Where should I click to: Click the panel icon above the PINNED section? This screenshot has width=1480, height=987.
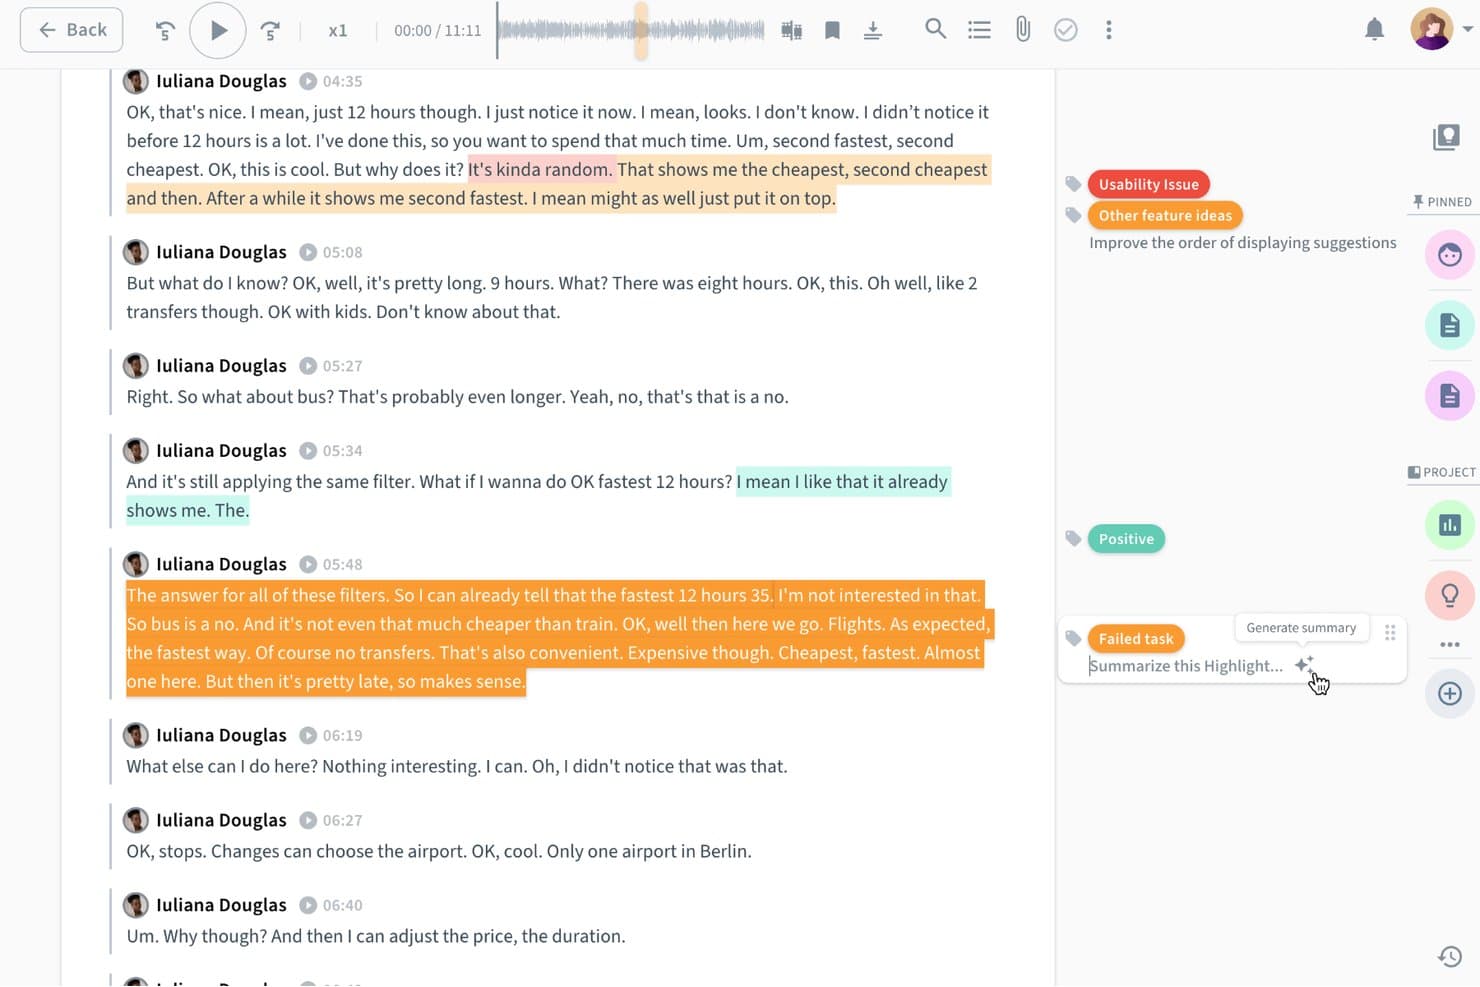tap(1446, 137)
